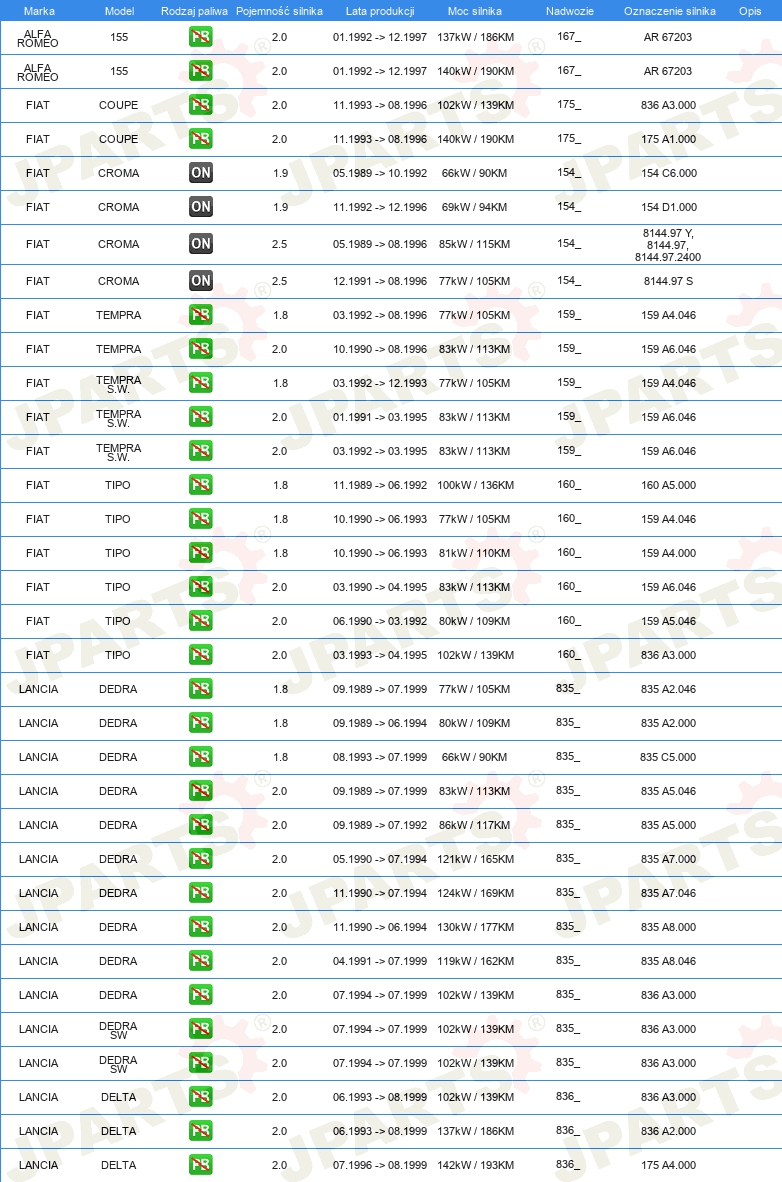The image size is (782, 1182).
Task: Click petrol icon for Tempra 1.8 03.1992–08.1996
Action: click(201, 314)
